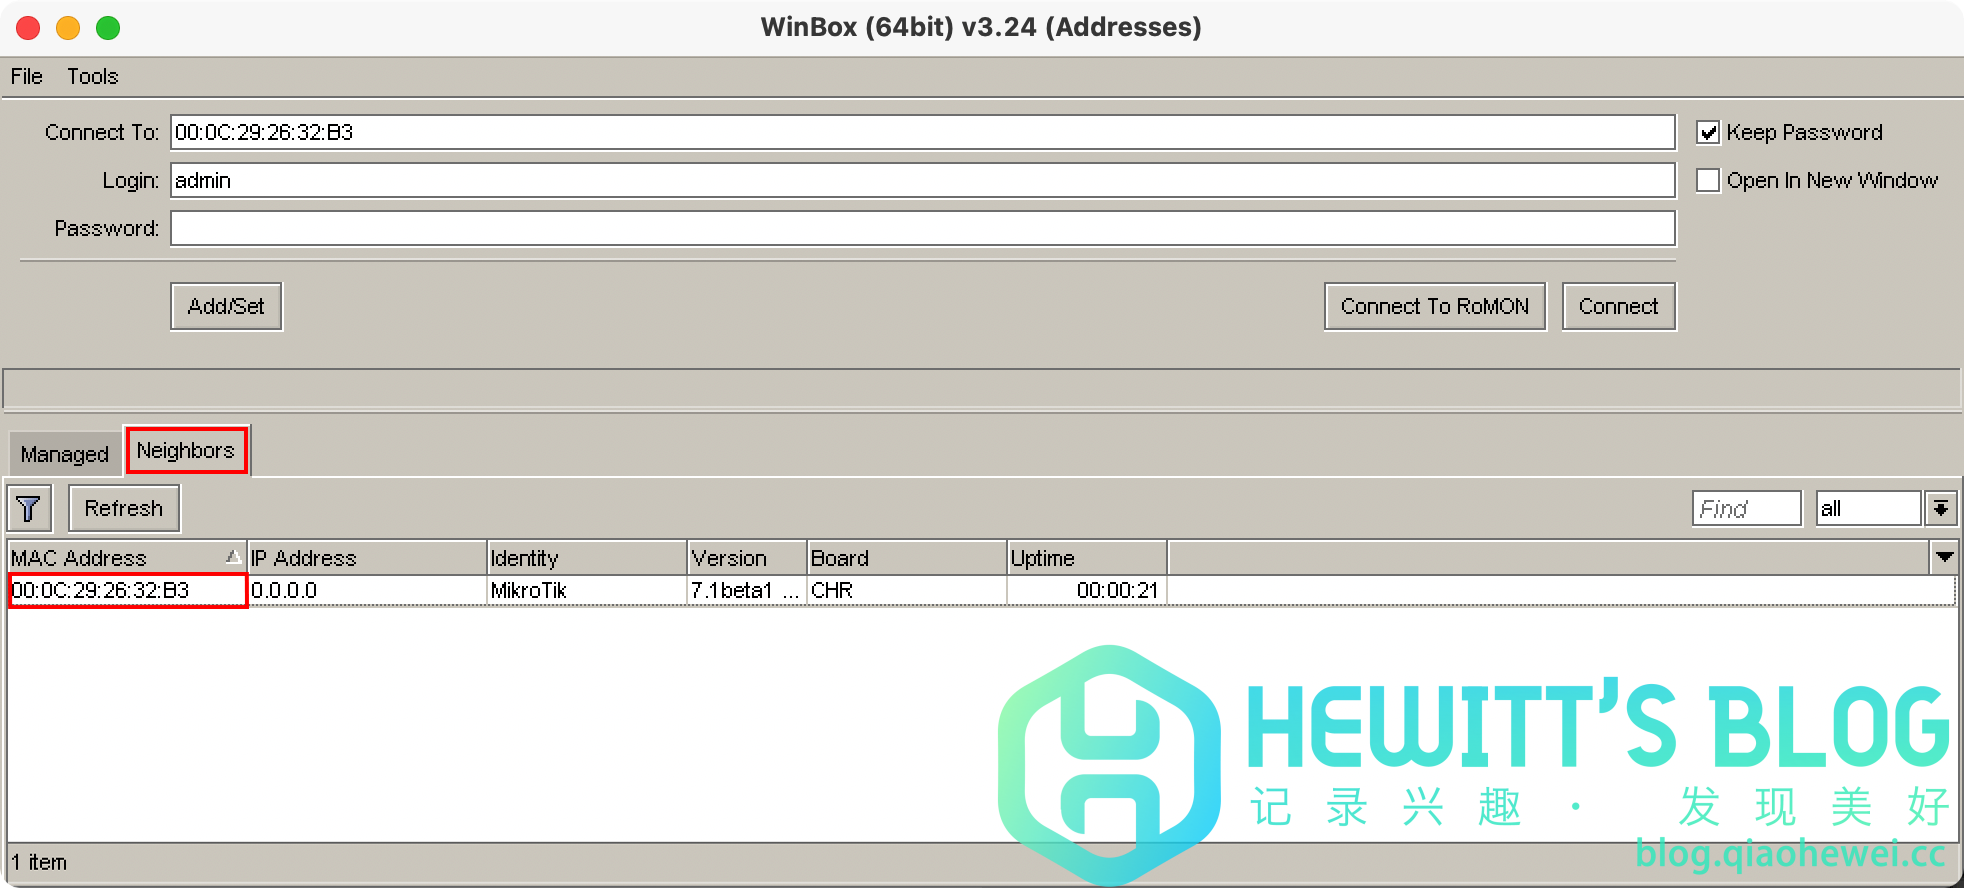This screenshot has height=888, width=1964.
Task: Focus the Connect To address field
Action: [x=923, y=132]
